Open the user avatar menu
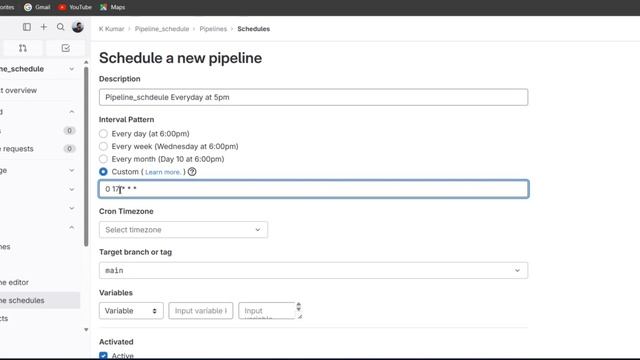This screenshot has width=640, height=360. coord(78,27)
